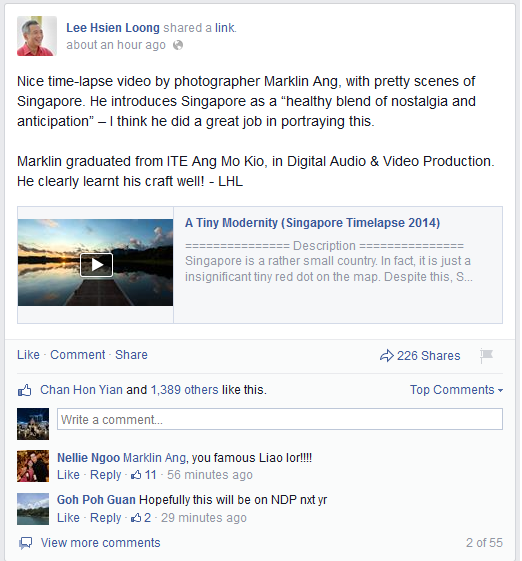522x561 pixels.
Task: Open Lee Hsien Loong's profile picture
Action: tap(37, 36)
